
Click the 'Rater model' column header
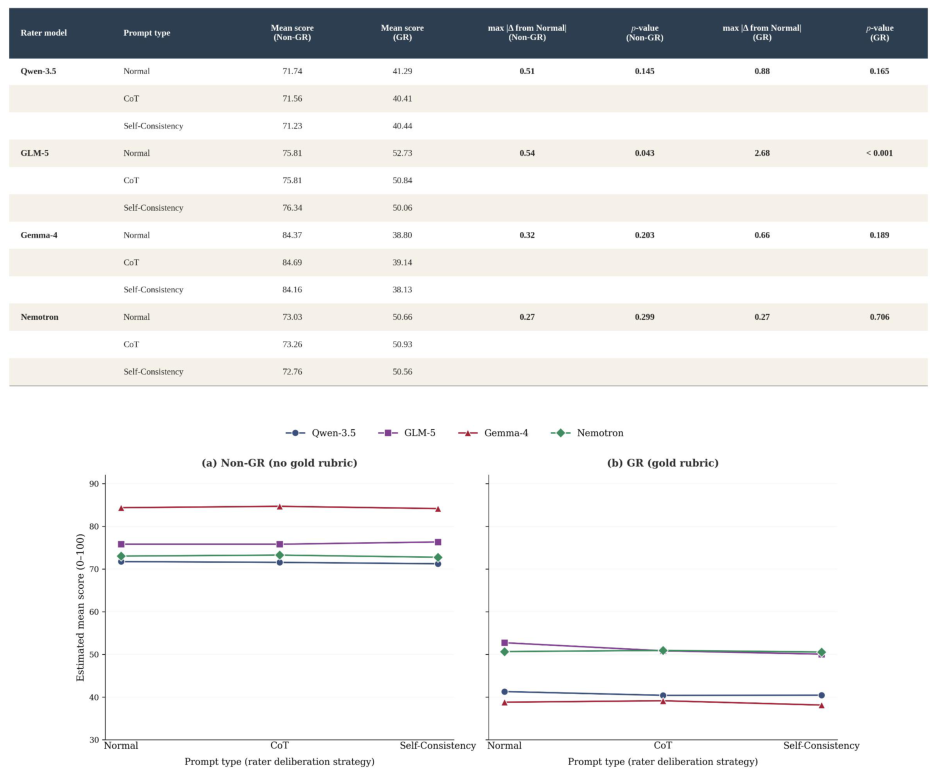point(44,33)
